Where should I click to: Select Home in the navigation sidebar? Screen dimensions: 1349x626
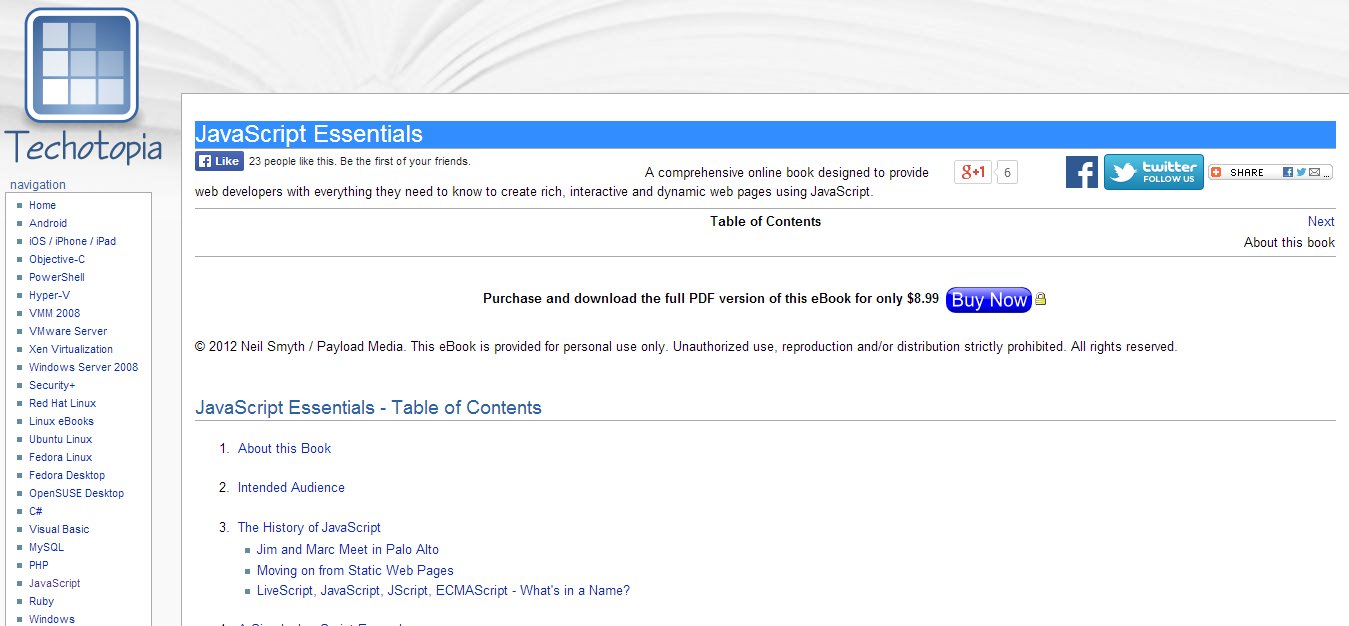click(x=43, y=206)
